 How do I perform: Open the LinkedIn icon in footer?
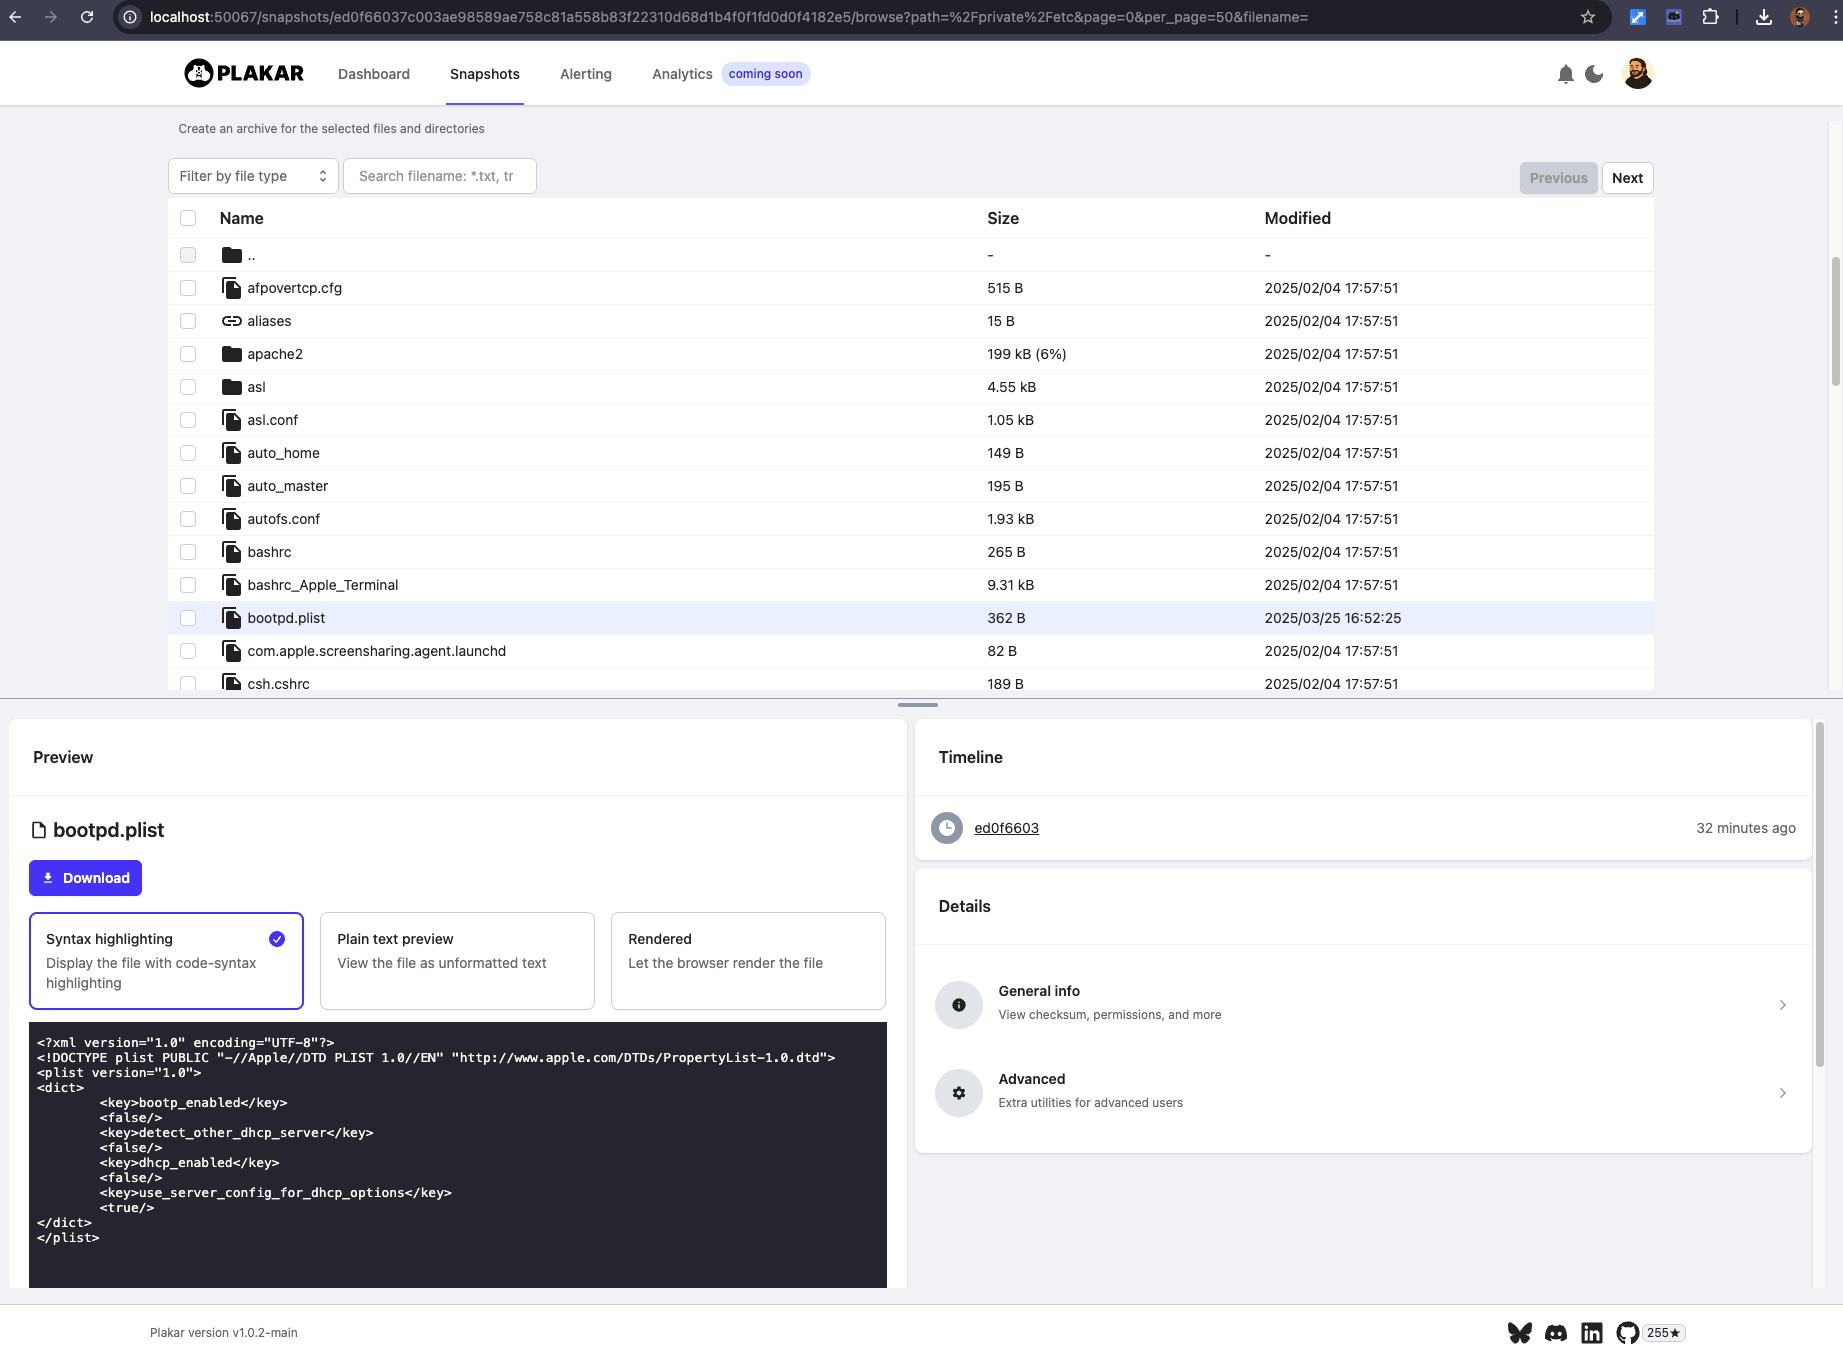click(1591, 1332)
